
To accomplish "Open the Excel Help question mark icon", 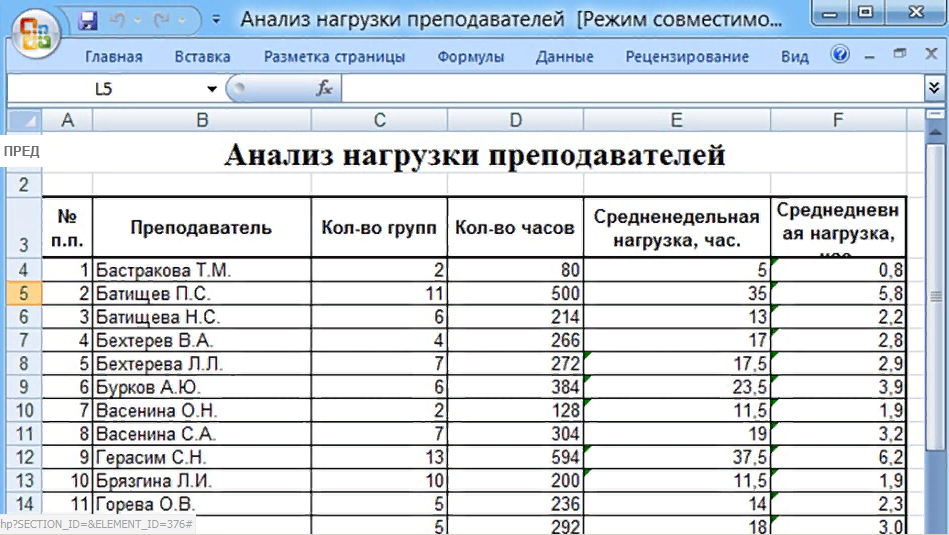I will [840, 55].
